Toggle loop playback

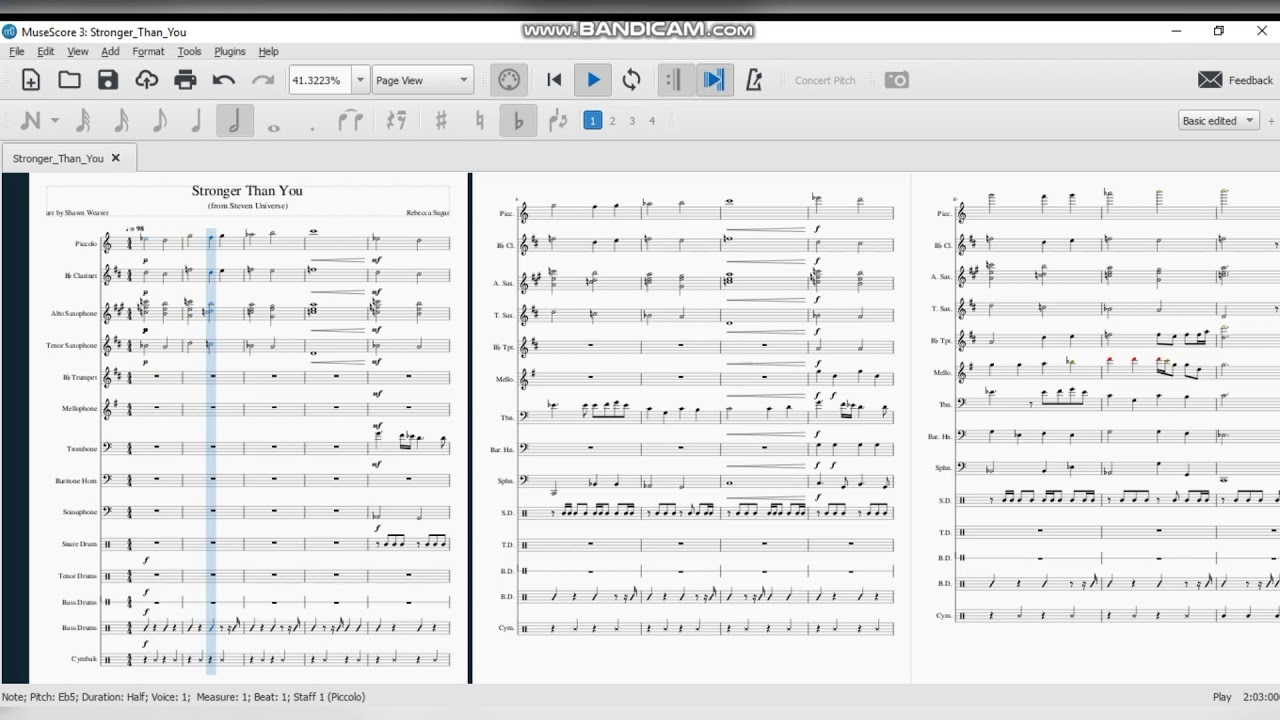pos(631,80)
